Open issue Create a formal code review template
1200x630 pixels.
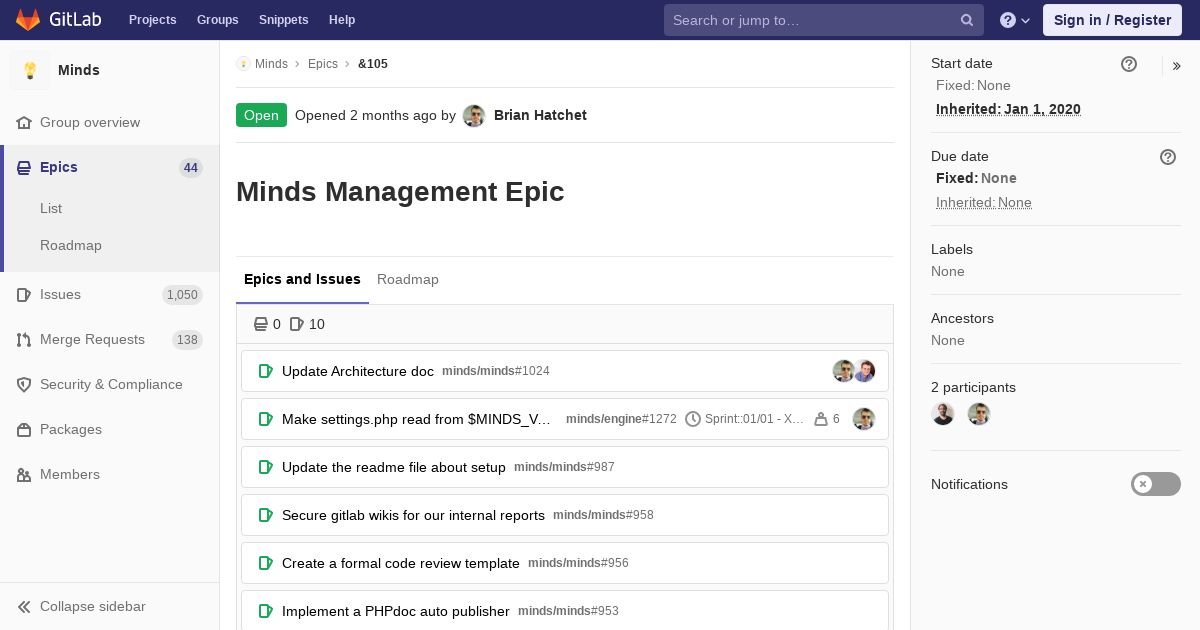401,563
